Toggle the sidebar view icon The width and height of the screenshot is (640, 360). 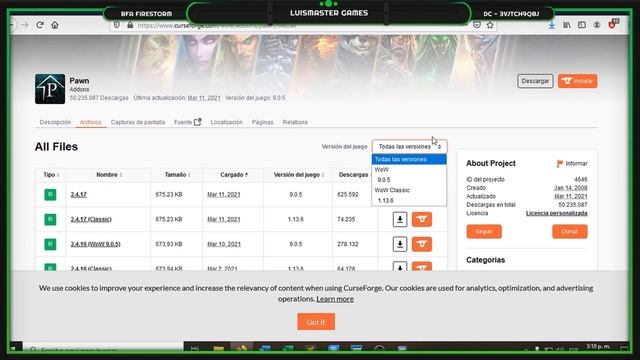[582, 25]
